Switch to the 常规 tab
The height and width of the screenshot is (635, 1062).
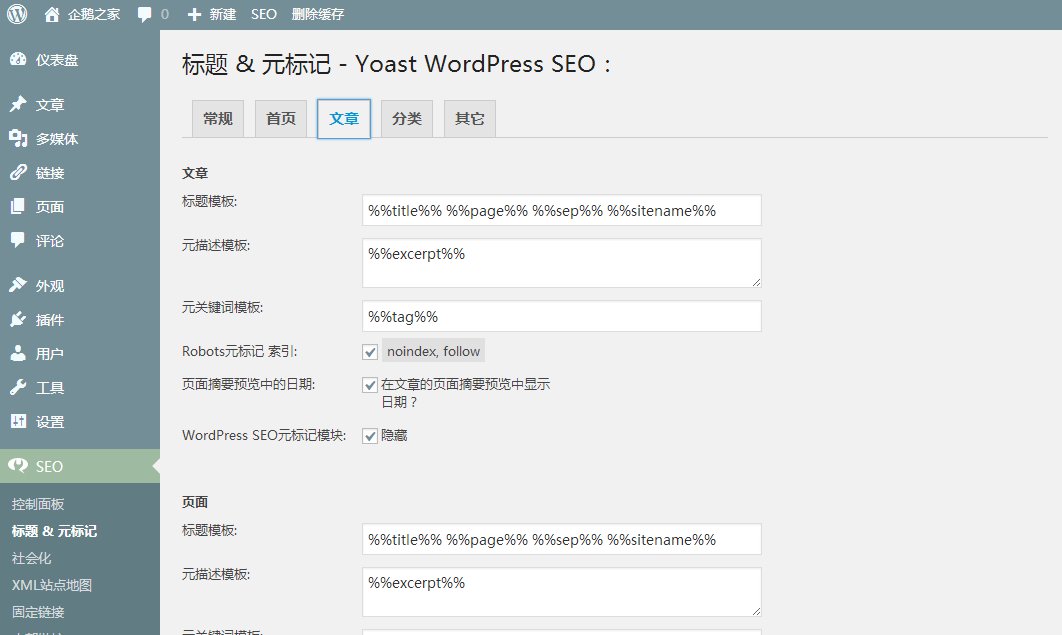218,118
